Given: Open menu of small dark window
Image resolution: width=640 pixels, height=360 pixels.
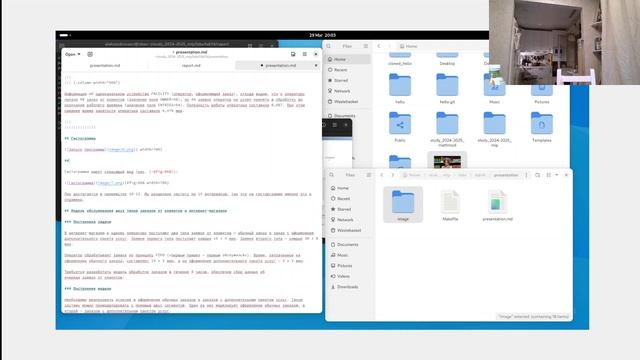Looking at the screenshot, I should [335, 125].
